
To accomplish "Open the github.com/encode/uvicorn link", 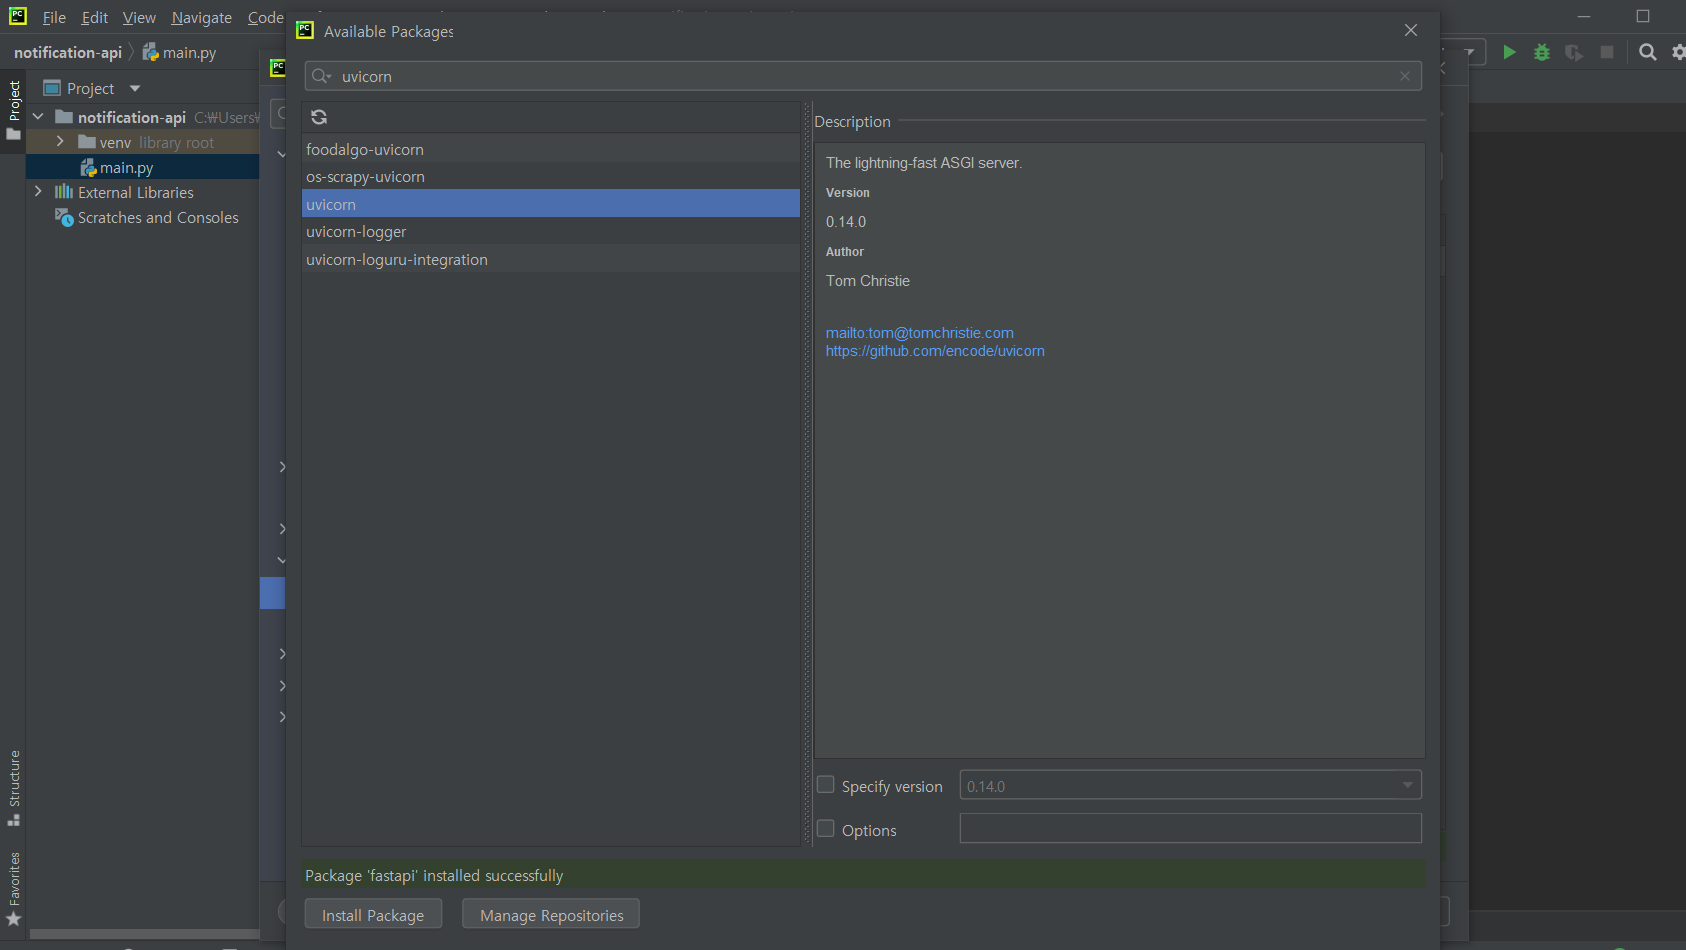I will (935, 351).
